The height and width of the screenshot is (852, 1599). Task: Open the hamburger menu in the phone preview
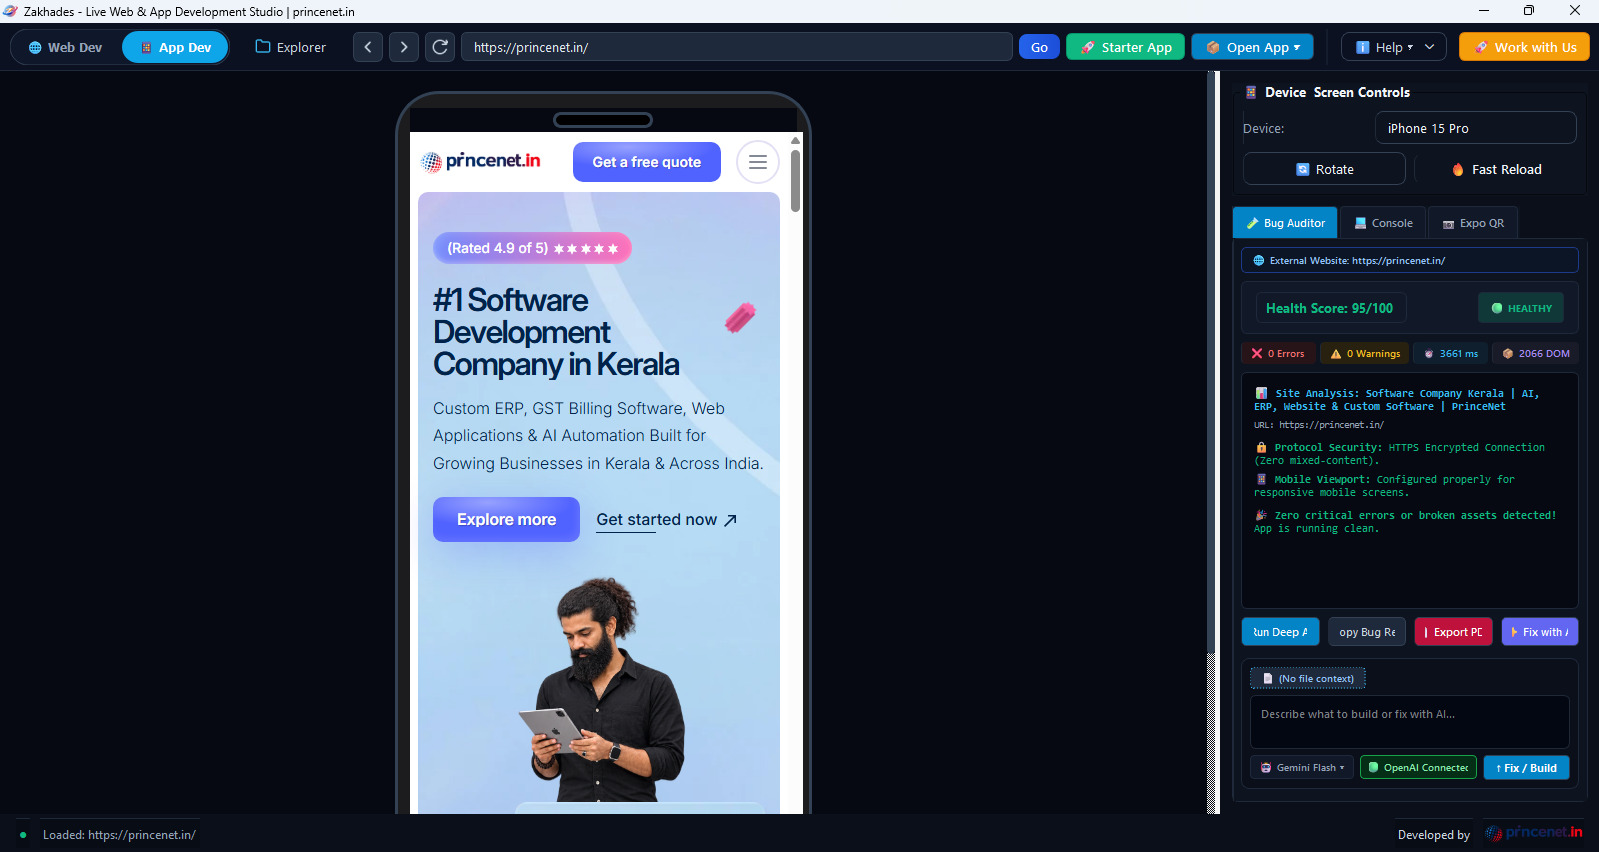coord(758,162)
